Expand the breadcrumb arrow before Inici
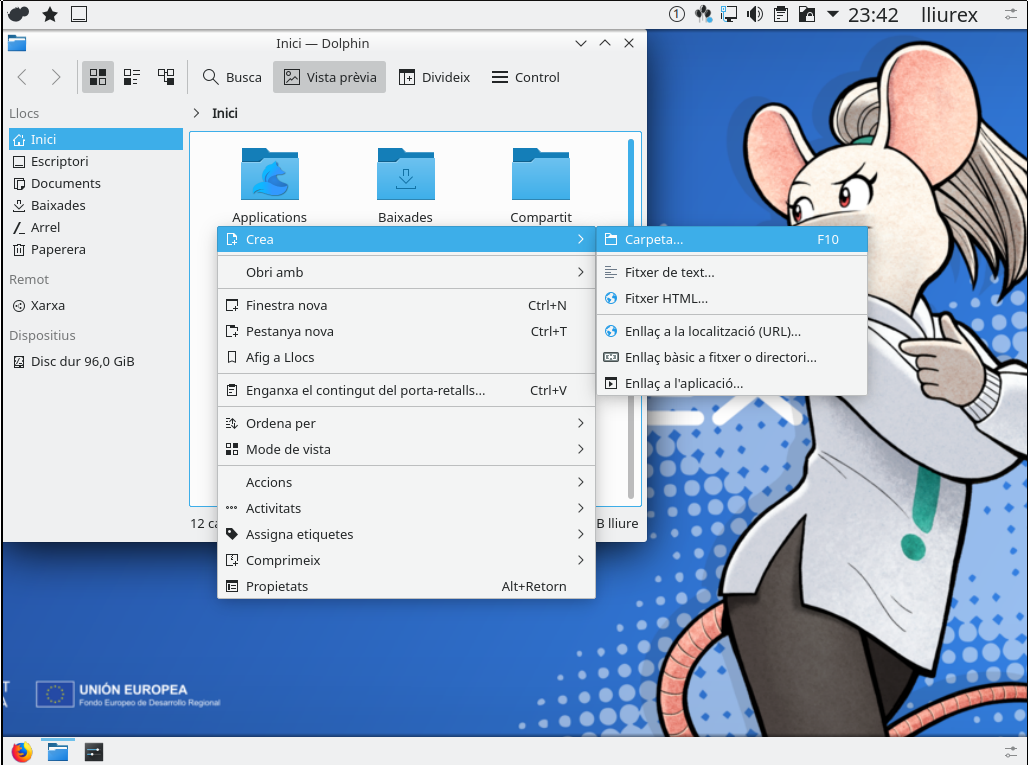Viewport: 1028px width, 765px height. [x=196, y=113]
